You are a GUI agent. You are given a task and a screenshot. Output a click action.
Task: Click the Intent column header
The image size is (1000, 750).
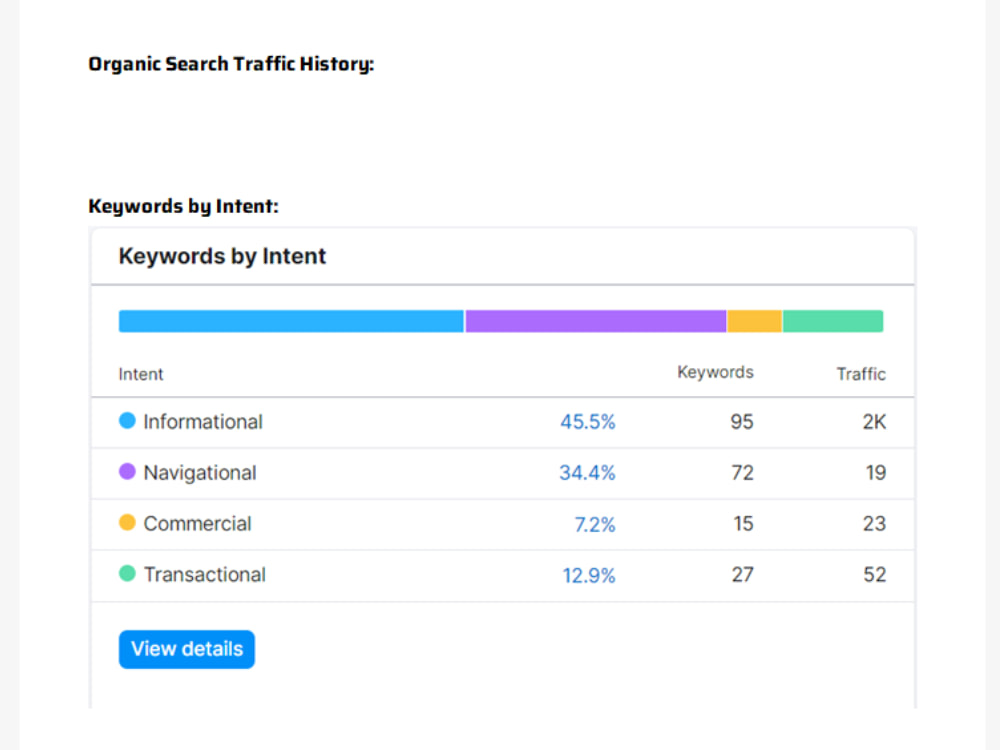pyautogui.click(x=141, y=374)
